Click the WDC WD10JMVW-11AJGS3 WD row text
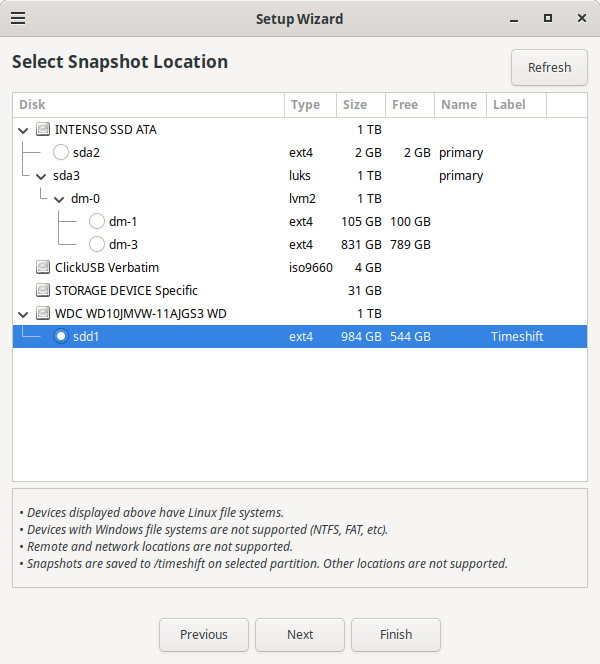Viewport: 600px width, 664px height. pyautogui.click(x=141, y=314)
